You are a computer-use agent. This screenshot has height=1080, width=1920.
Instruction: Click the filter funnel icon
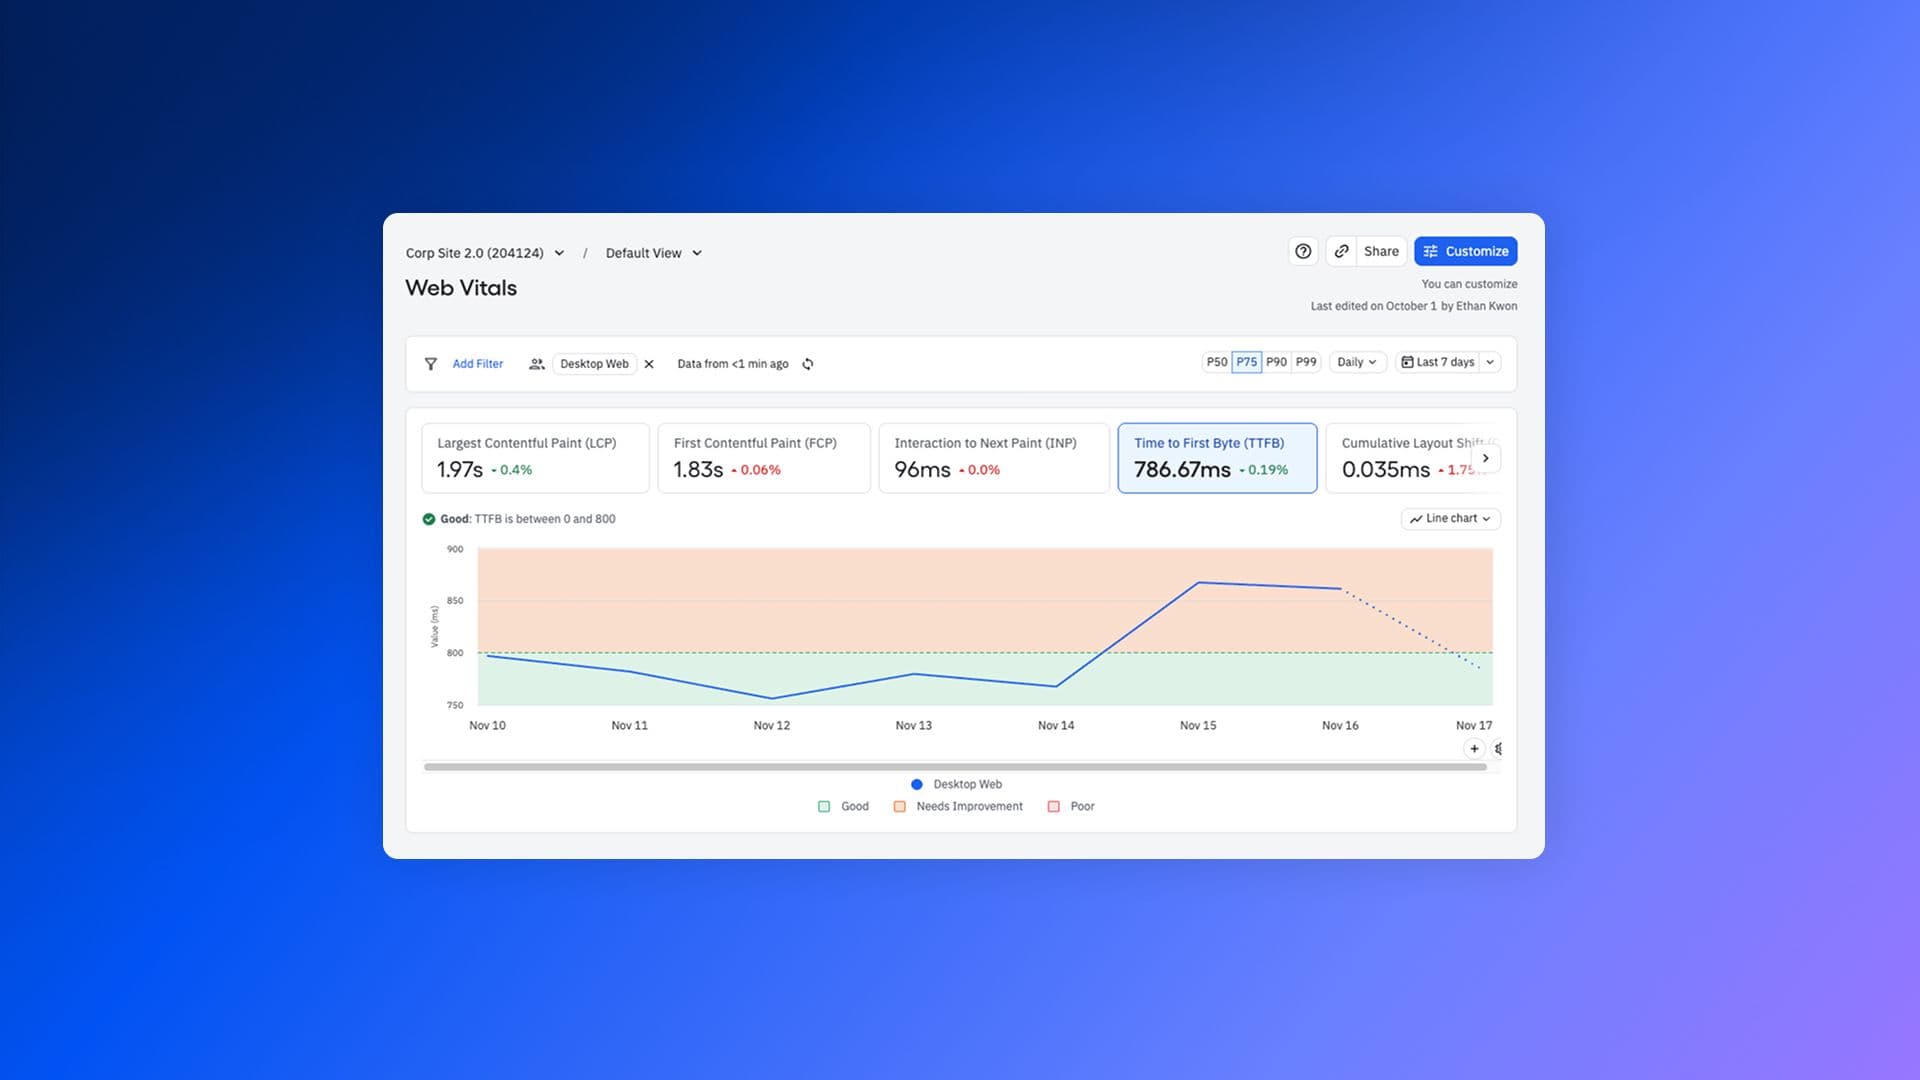click(431, 363)
